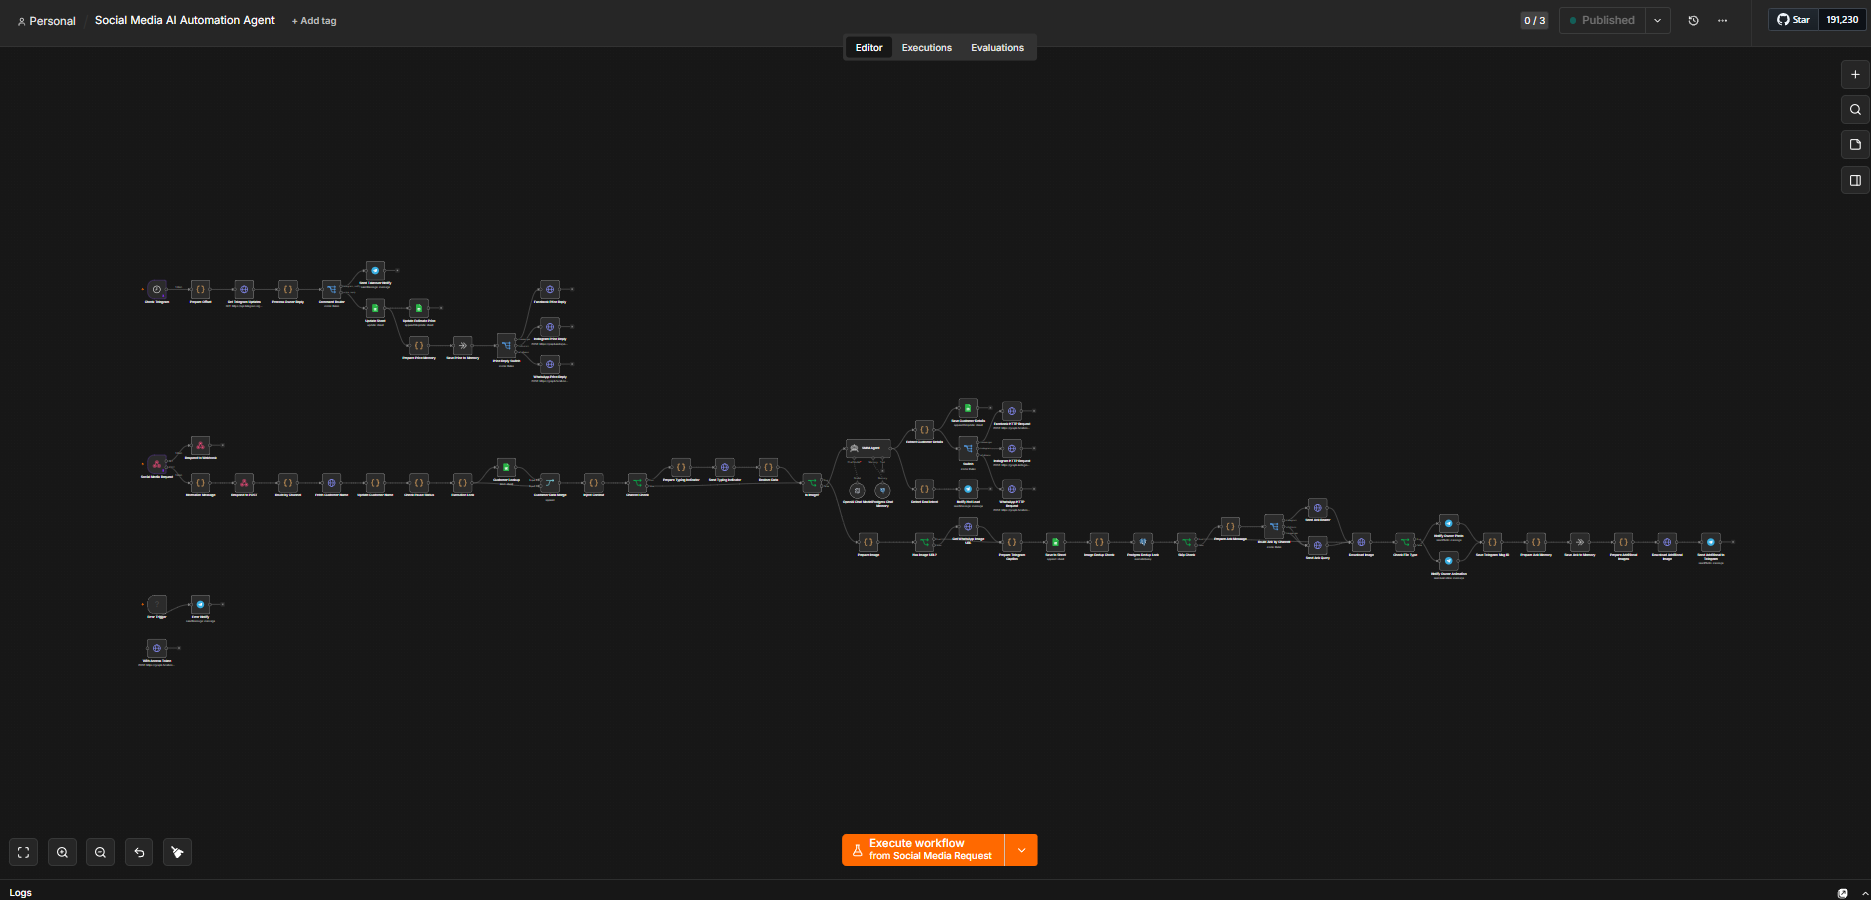Screen dimensions: 1871x900
Task: Switch to the Executions tab
Action: pyautogui.click(x=927, y=47)
